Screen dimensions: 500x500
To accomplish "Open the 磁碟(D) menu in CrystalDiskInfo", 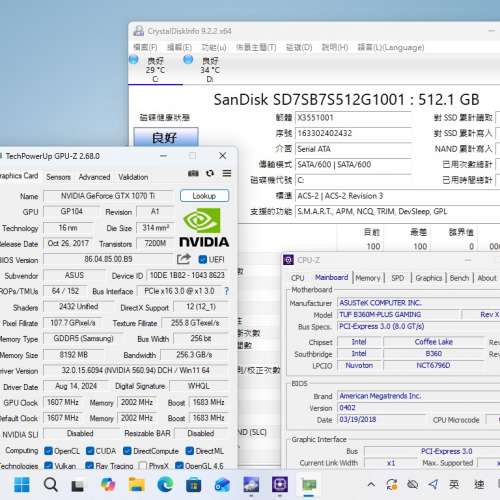I will click(x=299, y=47).
